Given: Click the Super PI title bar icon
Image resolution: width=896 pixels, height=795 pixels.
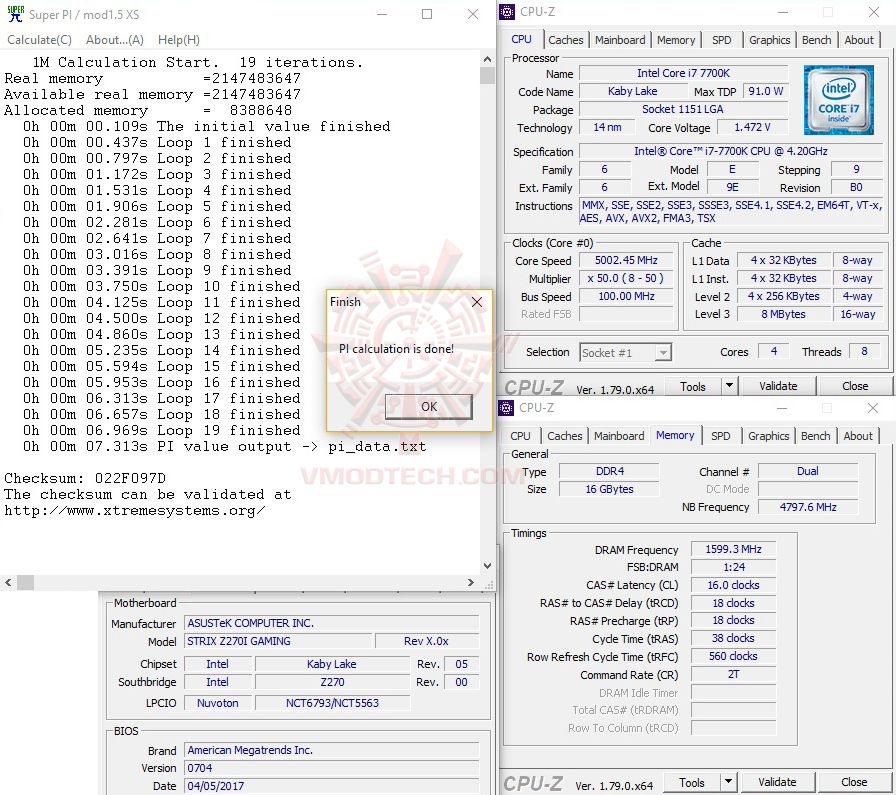Looking at the screenshot, I should (x=15, y=14).
